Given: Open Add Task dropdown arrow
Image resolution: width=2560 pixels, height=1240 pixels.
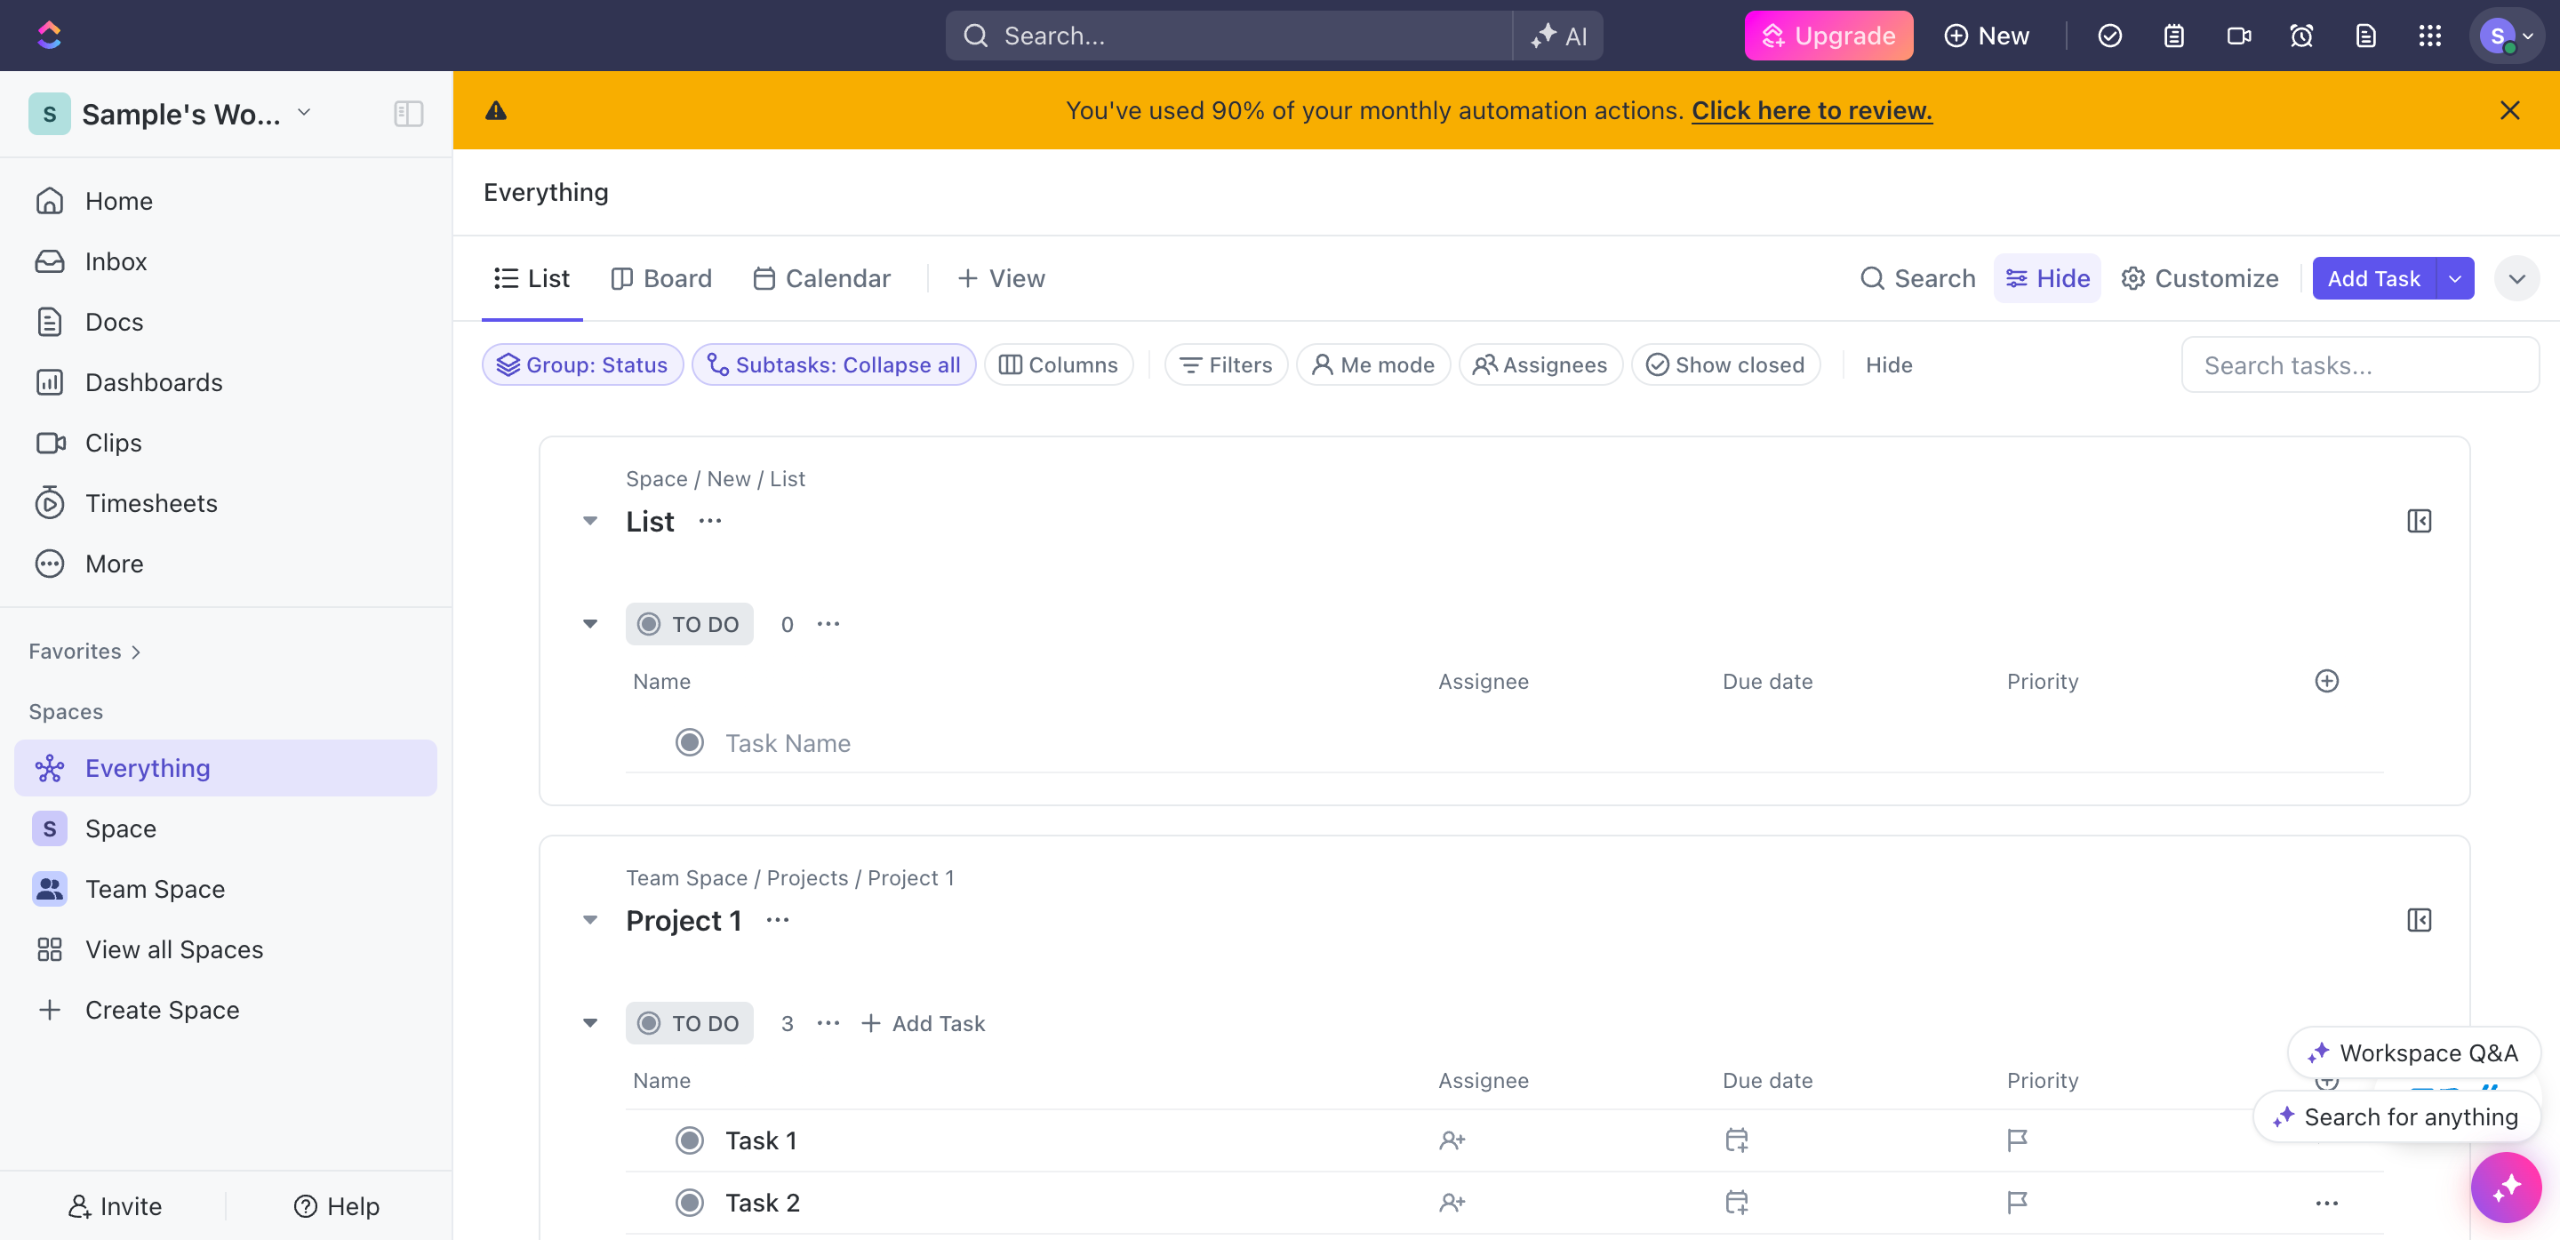Looking at the screenshot, I should pyautogui.click(x=2455, y=279).
